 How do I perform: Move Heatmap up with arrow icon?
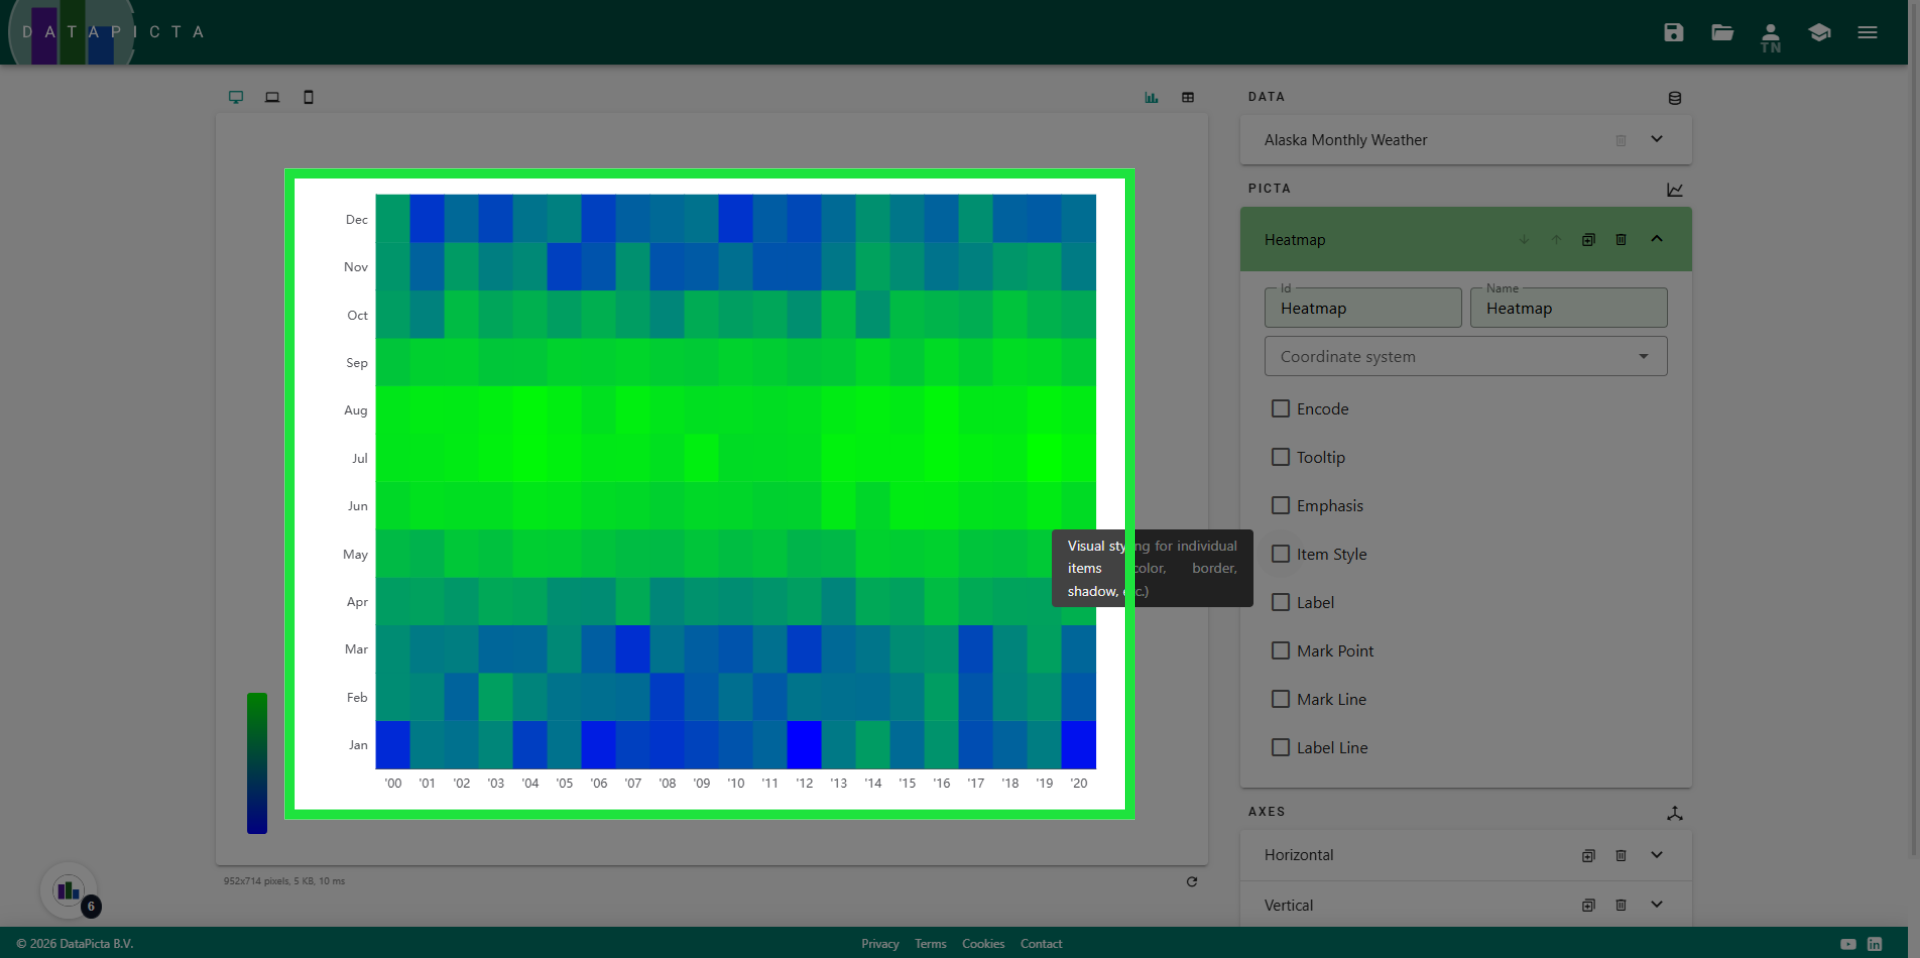1556,239
